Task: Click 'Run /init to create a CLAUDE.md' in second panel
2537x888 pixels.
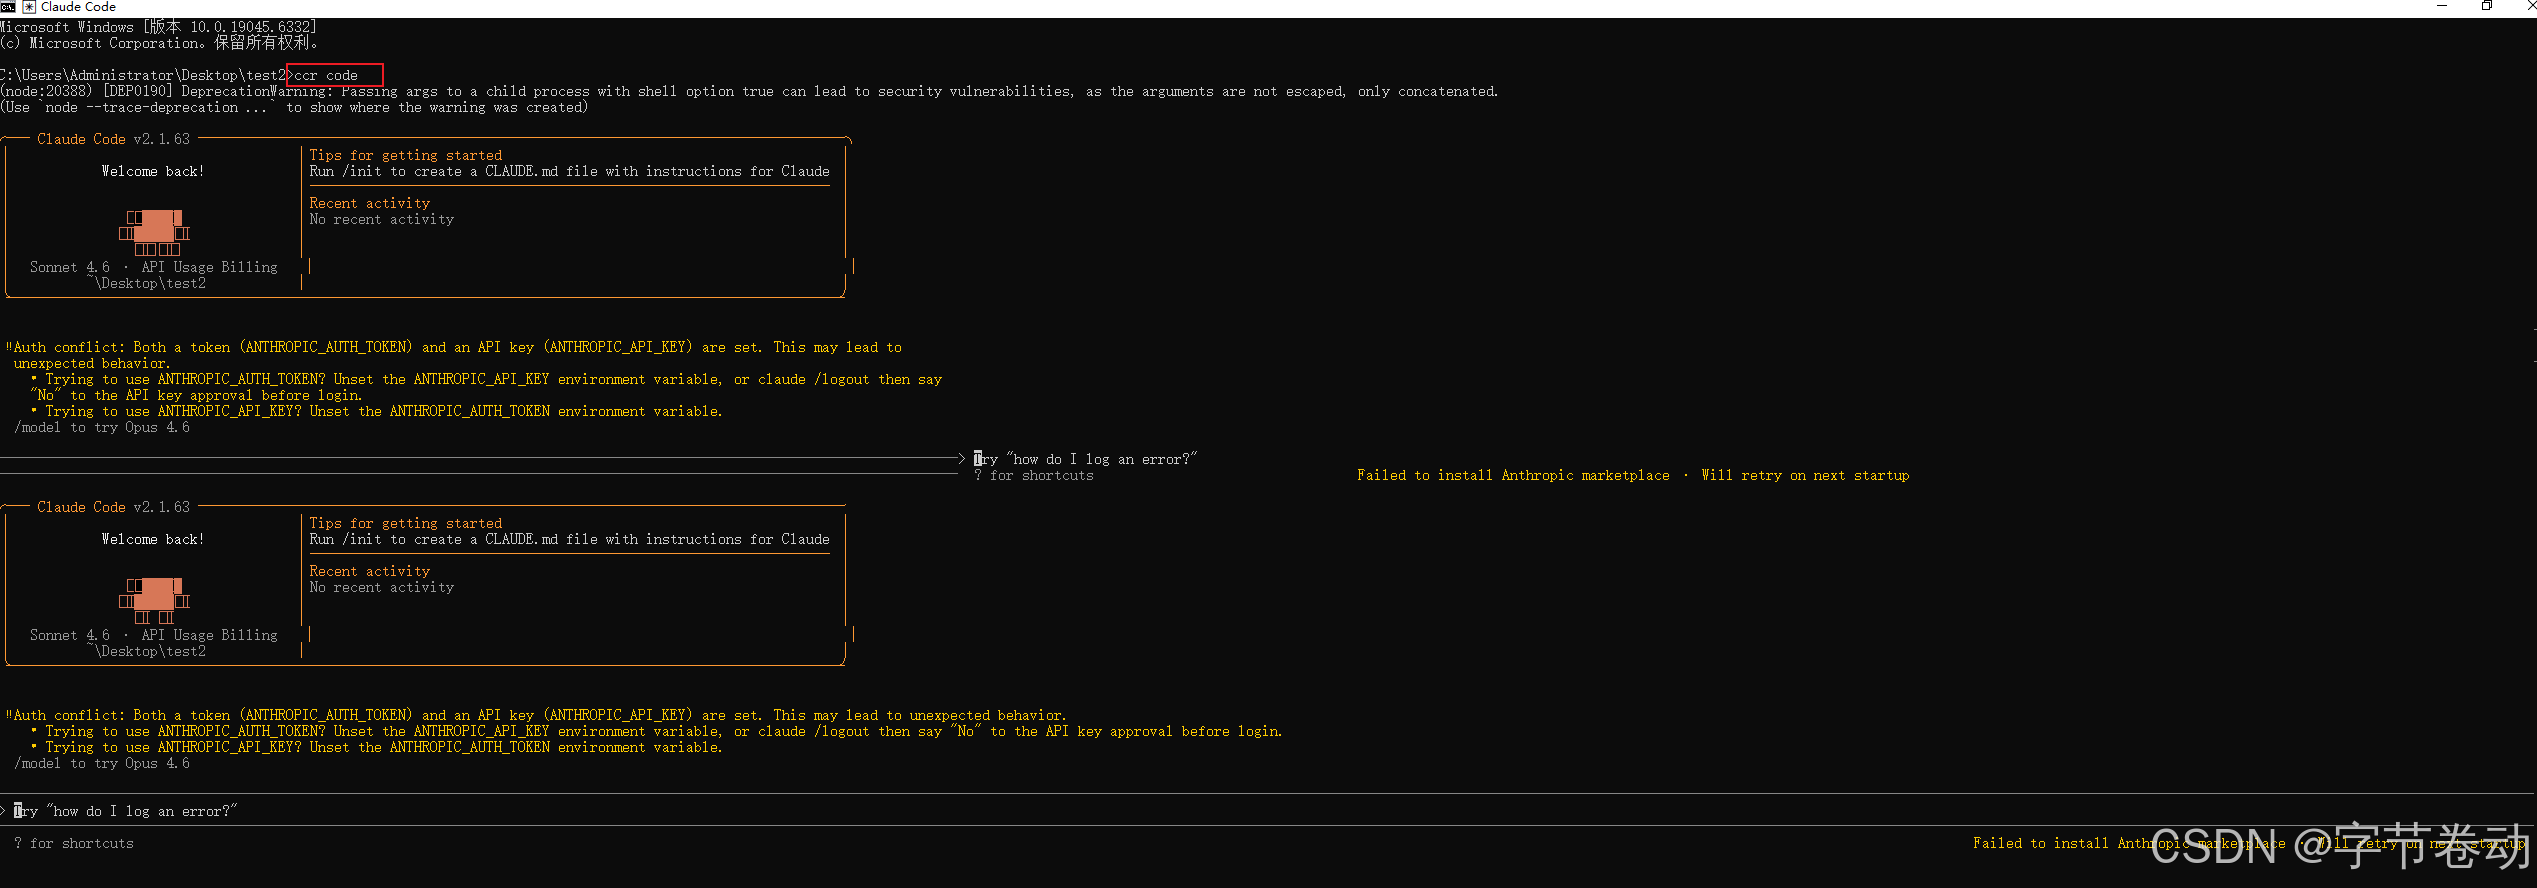Action: (x=569, y=539)
